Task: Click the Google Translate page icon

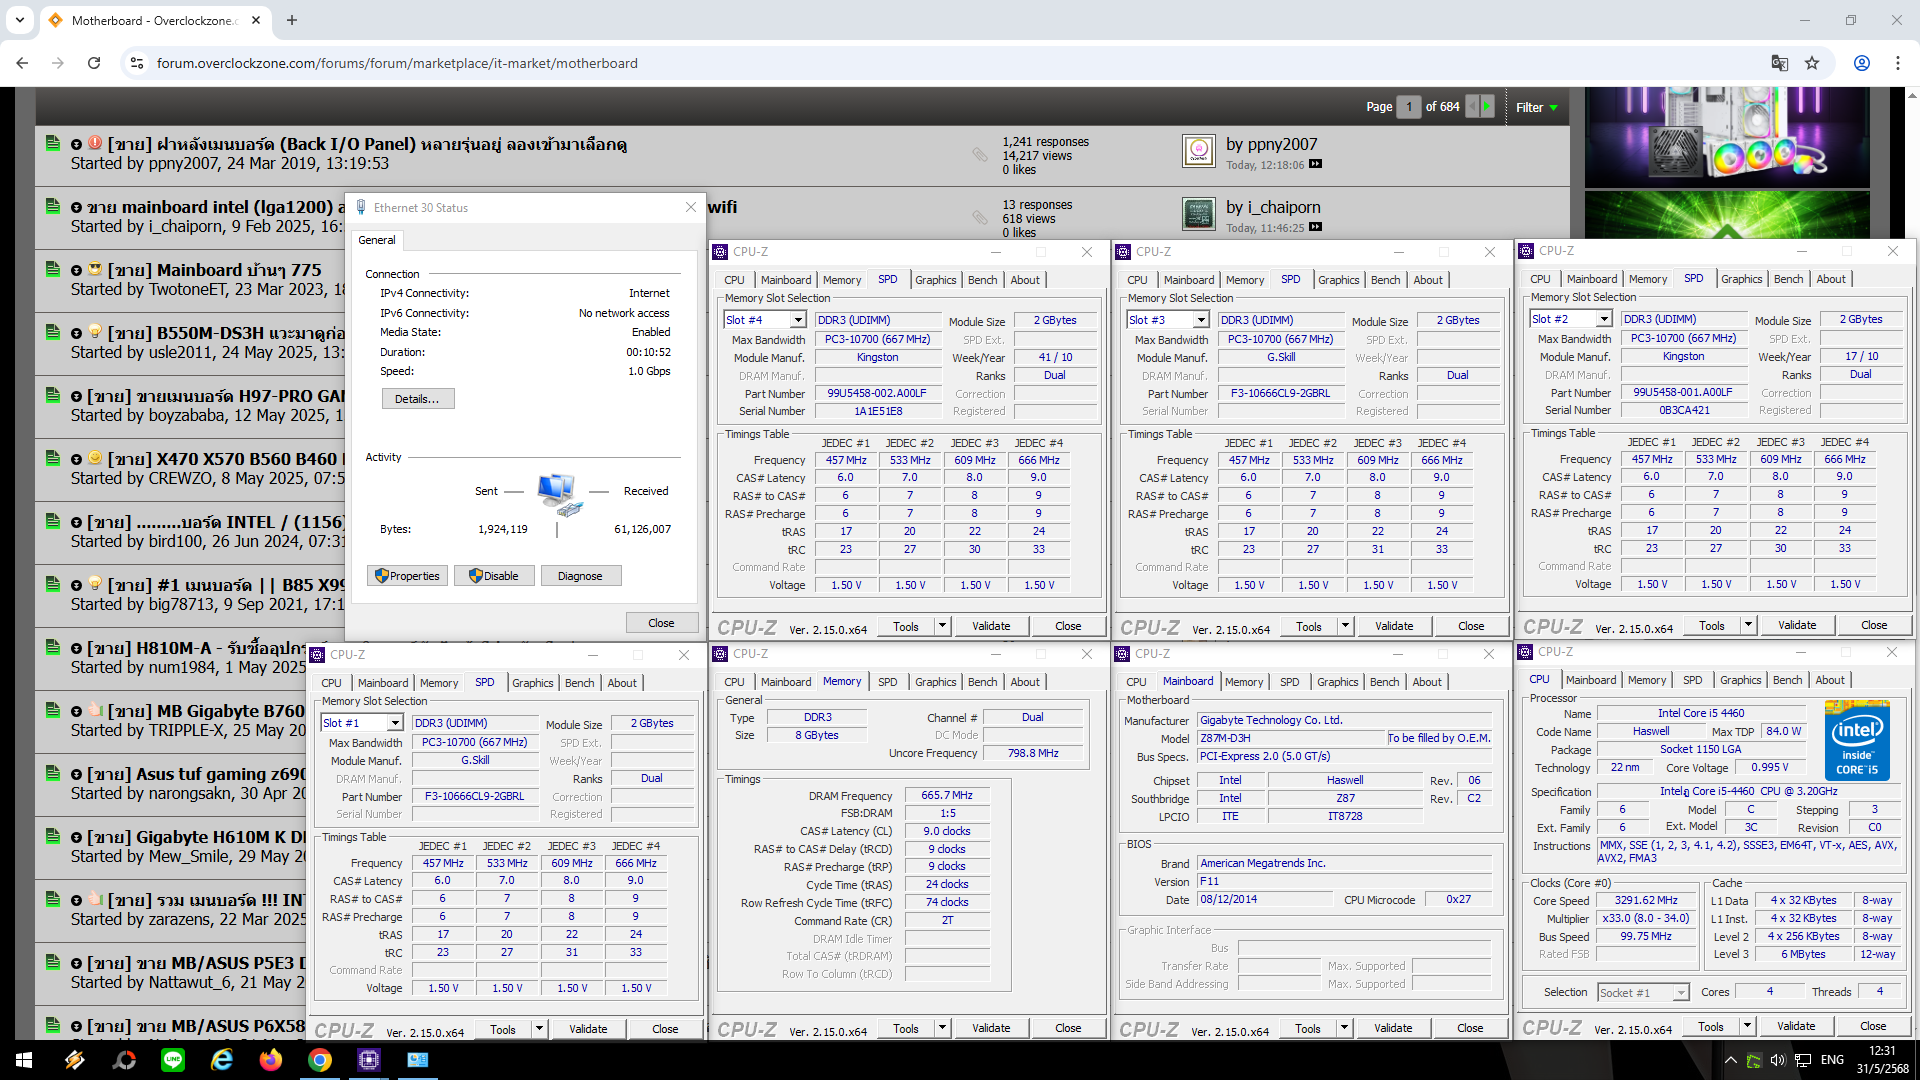Action: (1779, 63)
